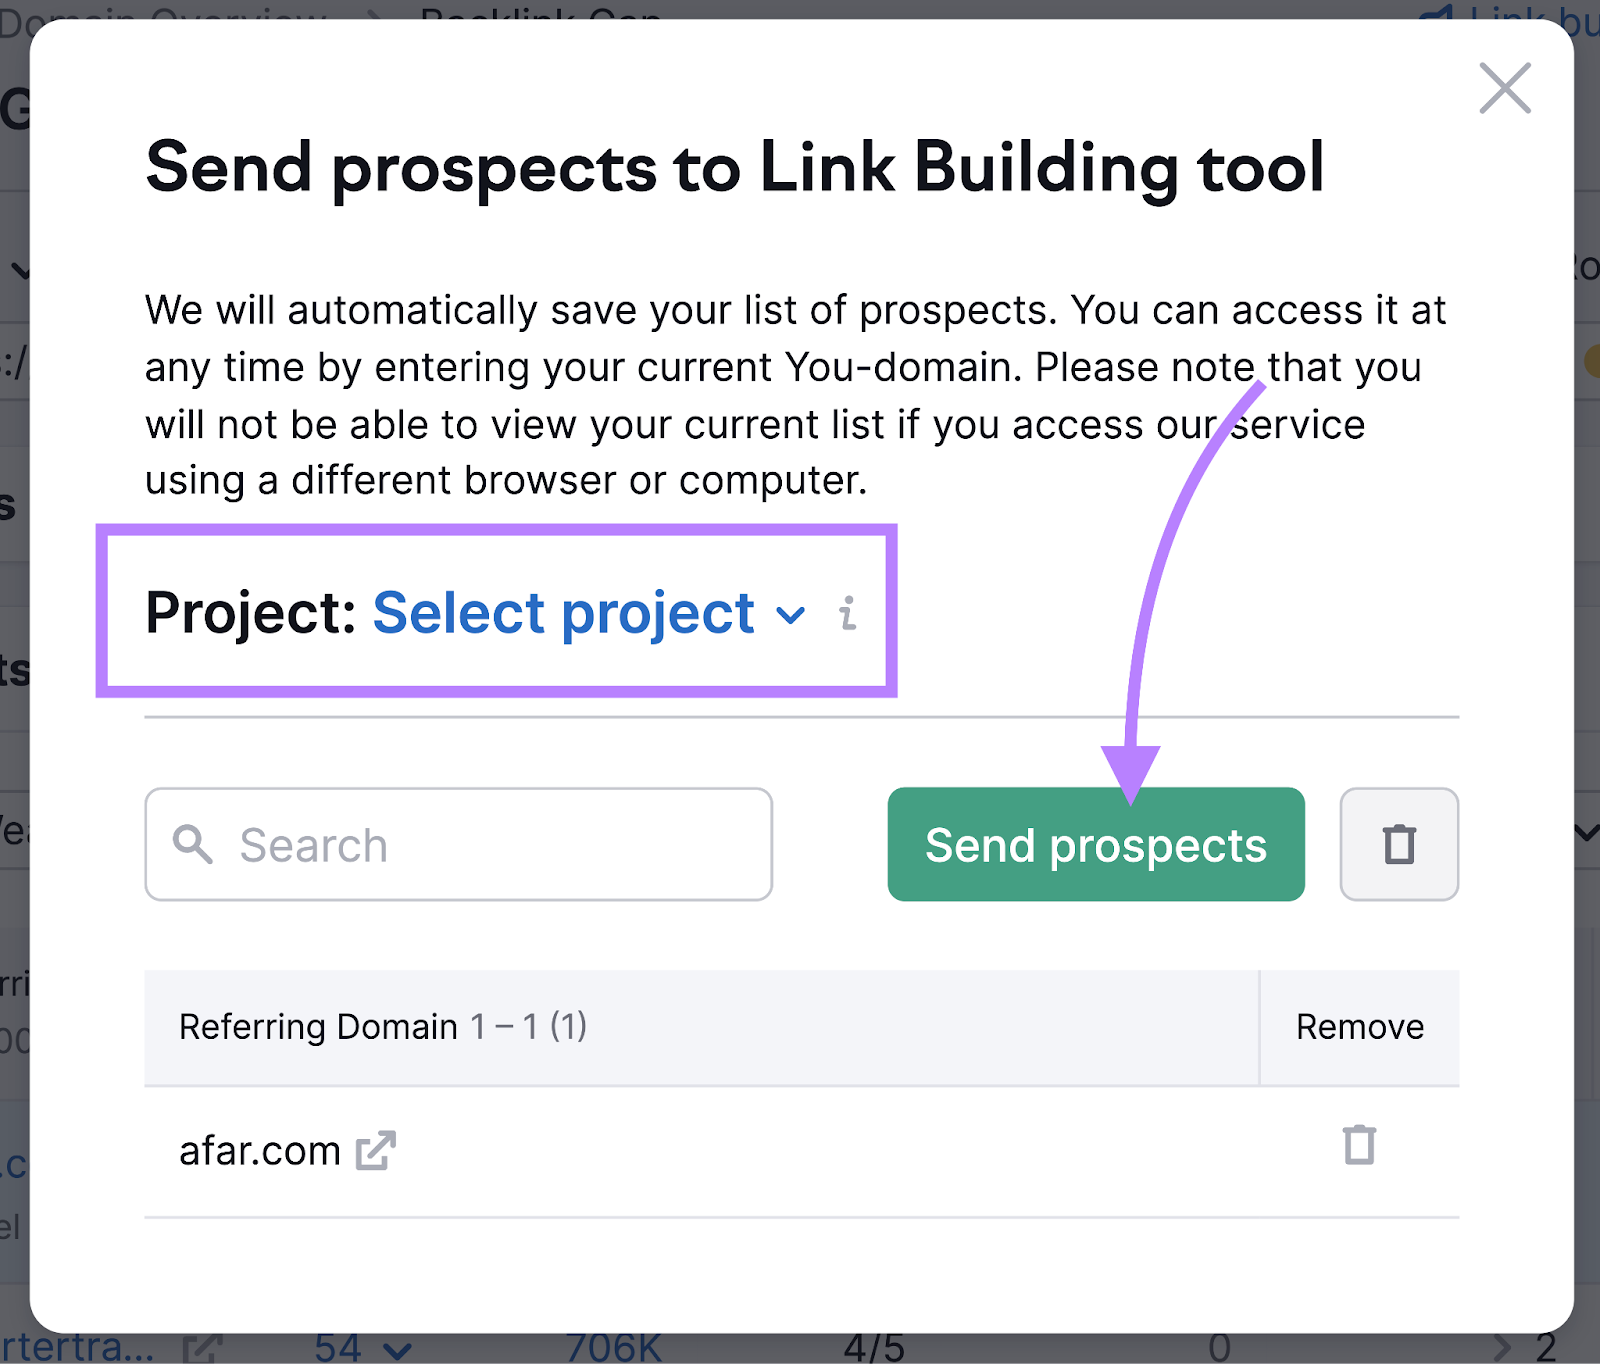Screen dimensions: 1600x1364
Task: Select the afar.com domain entry
Action: 260,1151
